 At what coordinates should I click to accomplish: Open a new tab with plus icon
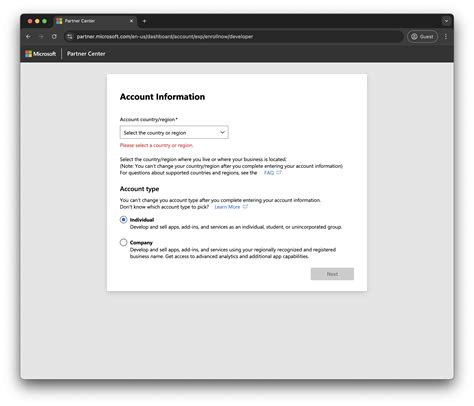click(144, 21)
